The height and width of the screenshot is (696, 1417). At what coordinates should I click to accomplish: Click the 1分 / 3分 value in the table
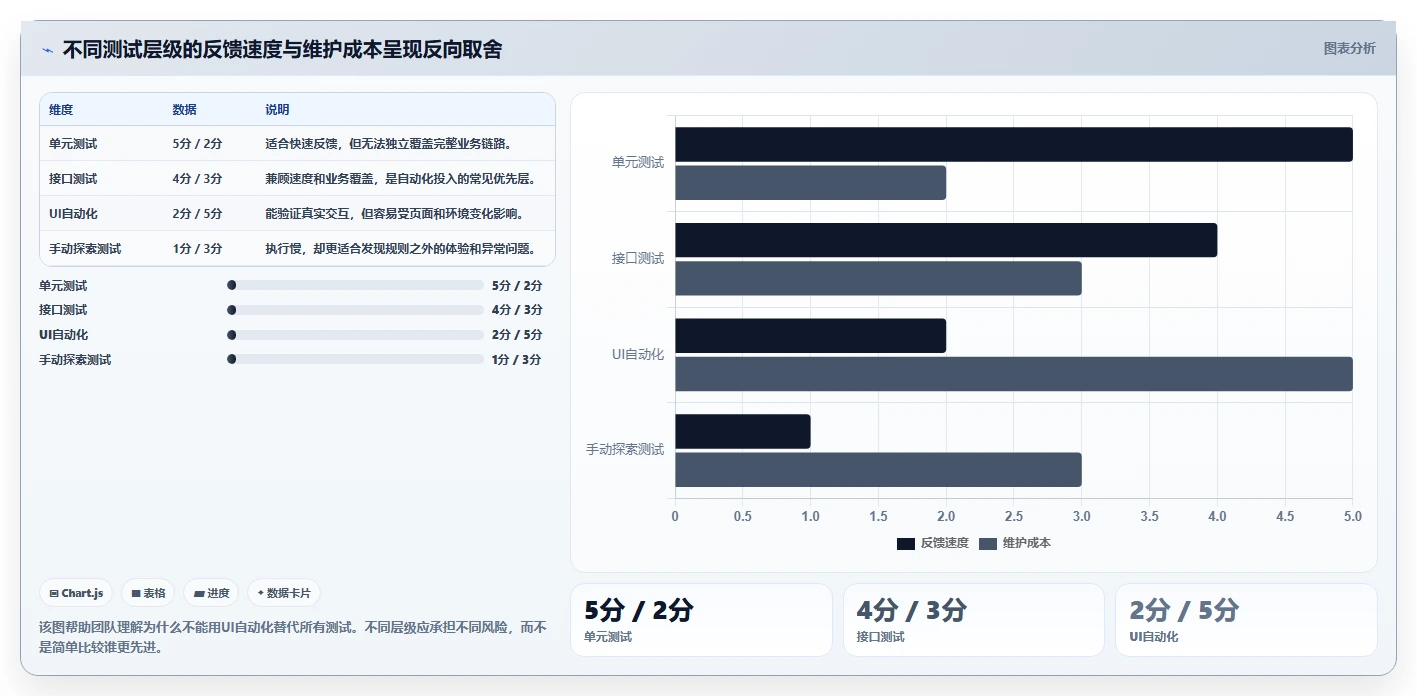[197, 249]
